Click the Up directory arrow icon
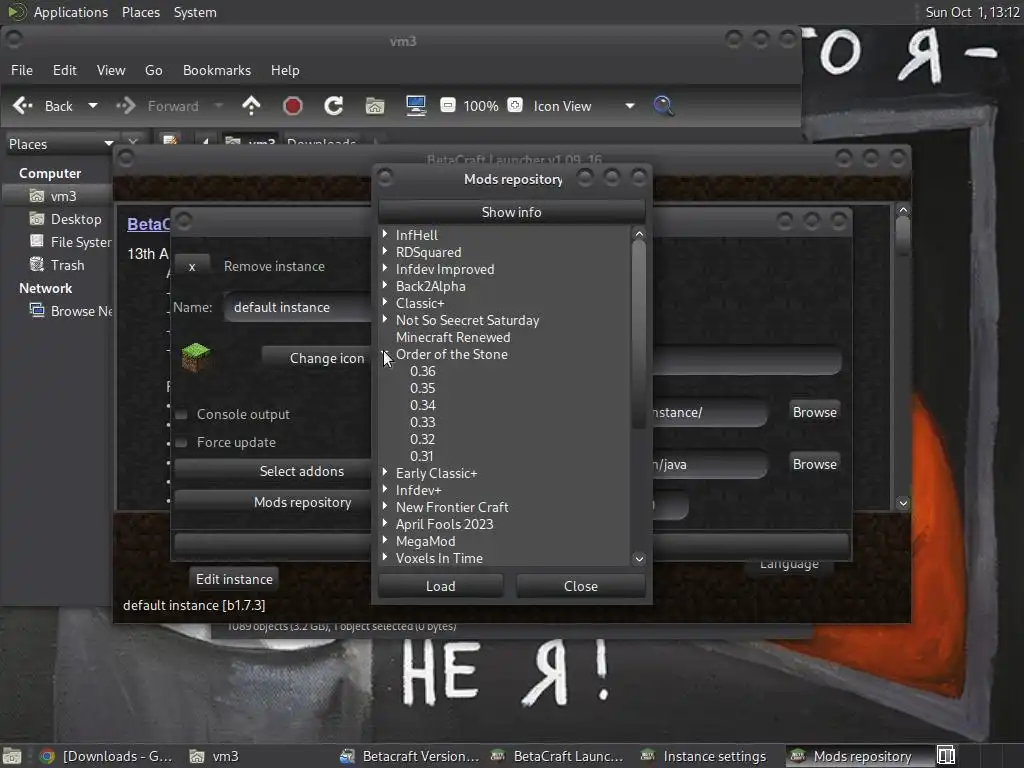Screen dimensions: 1024x768 click(251, 106)
